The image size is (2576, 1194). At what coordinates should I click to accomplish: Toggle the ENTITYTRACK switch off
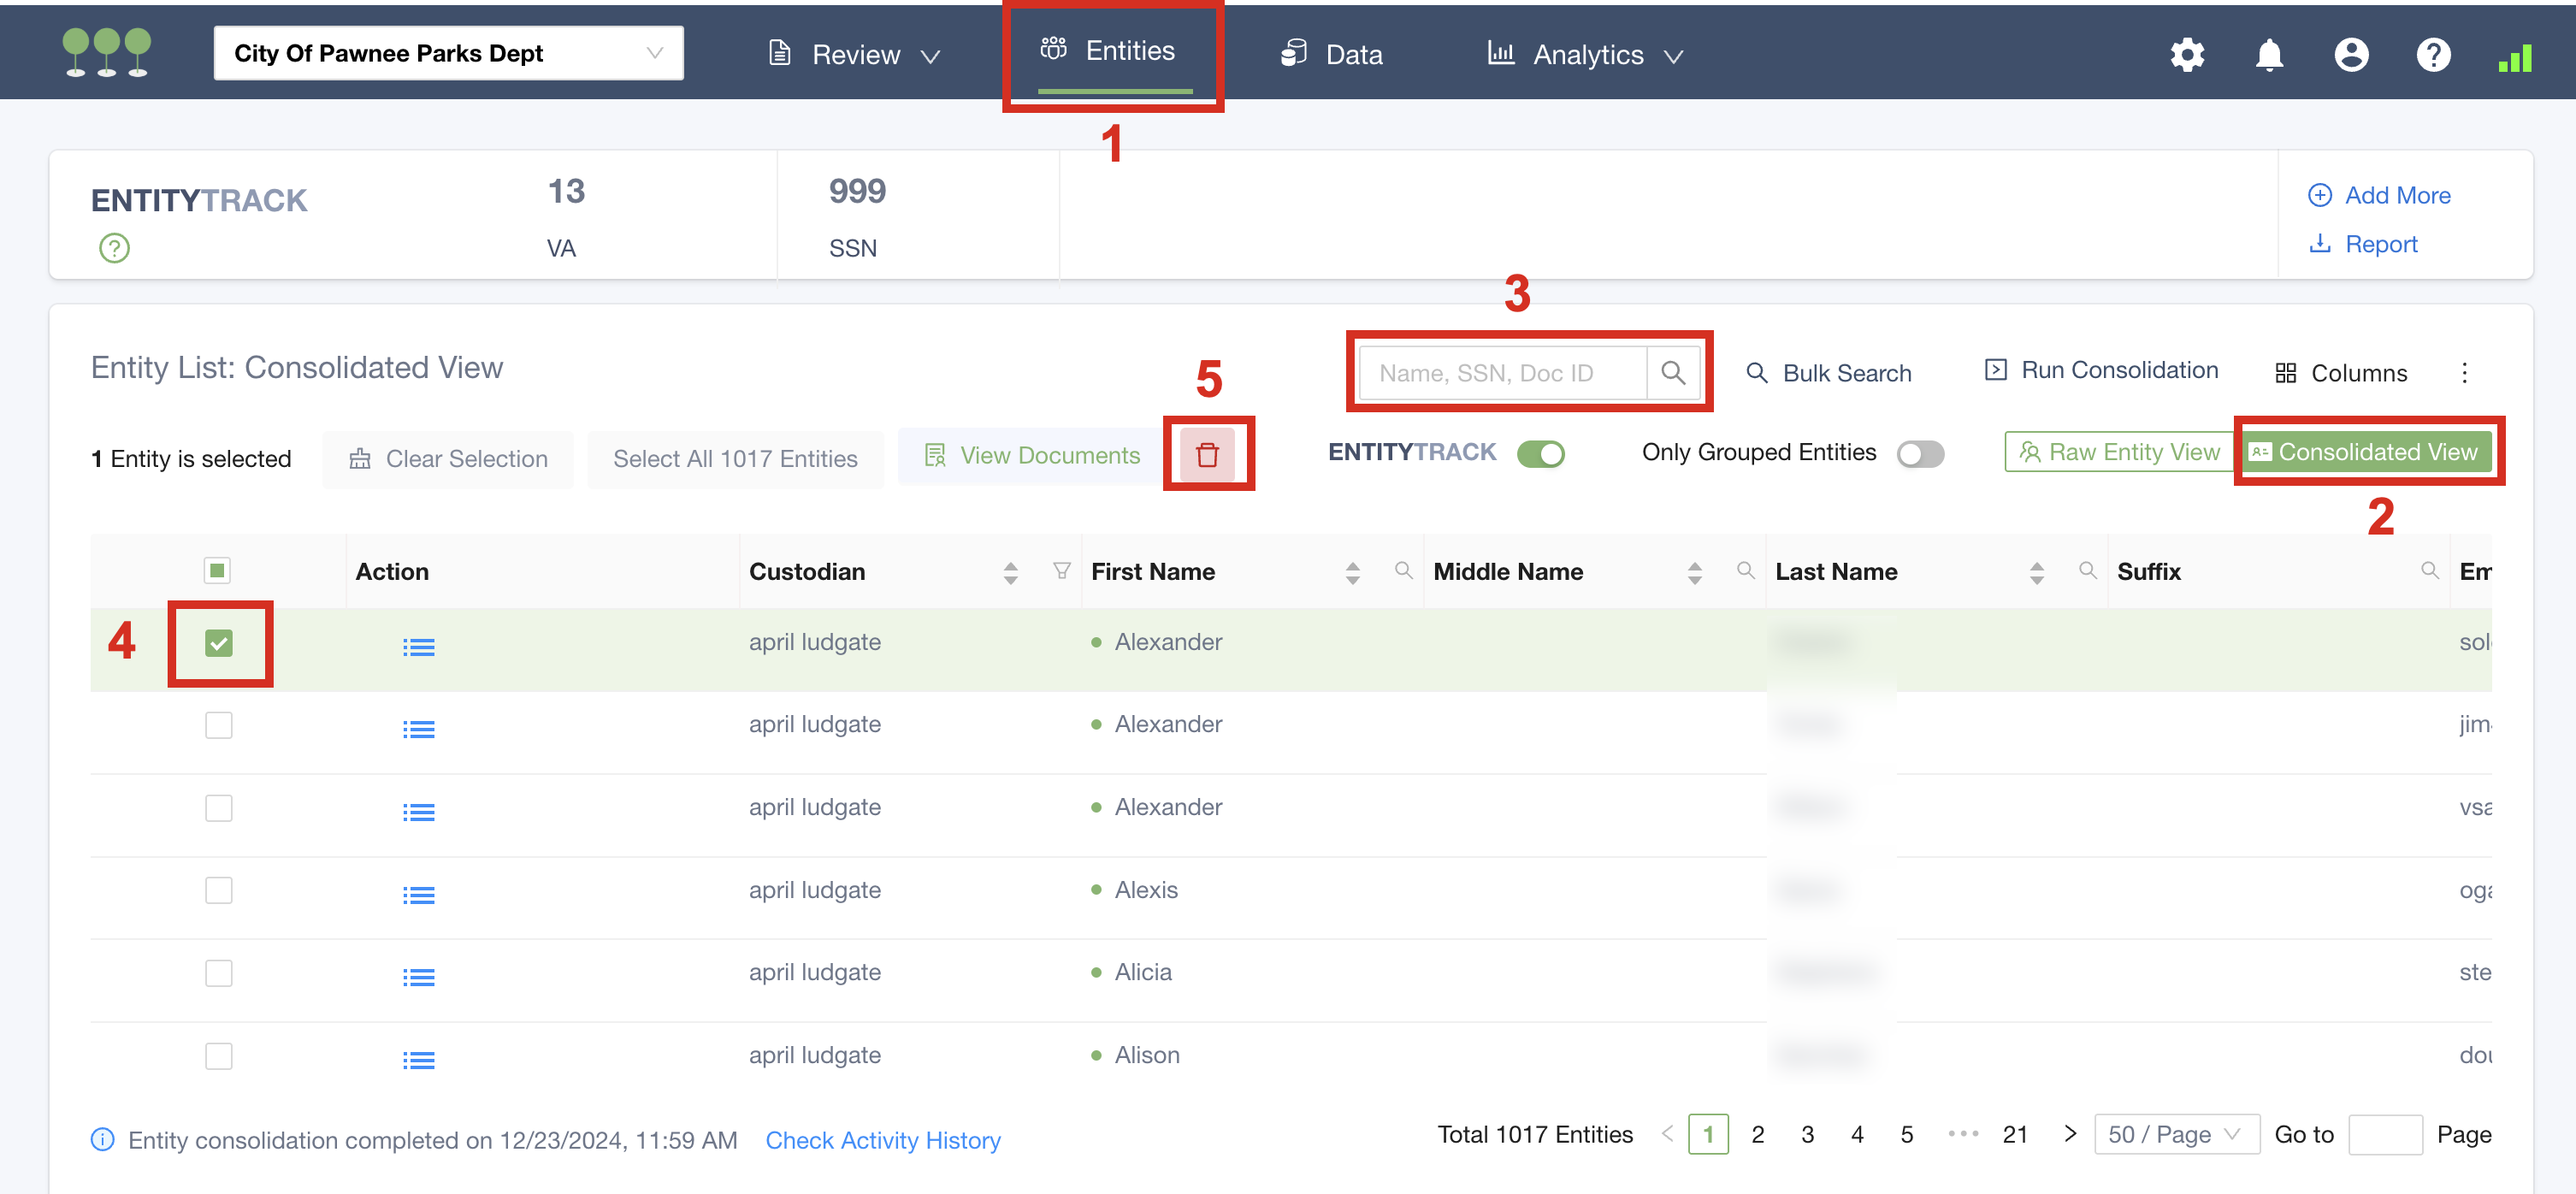pos(1540,453)
